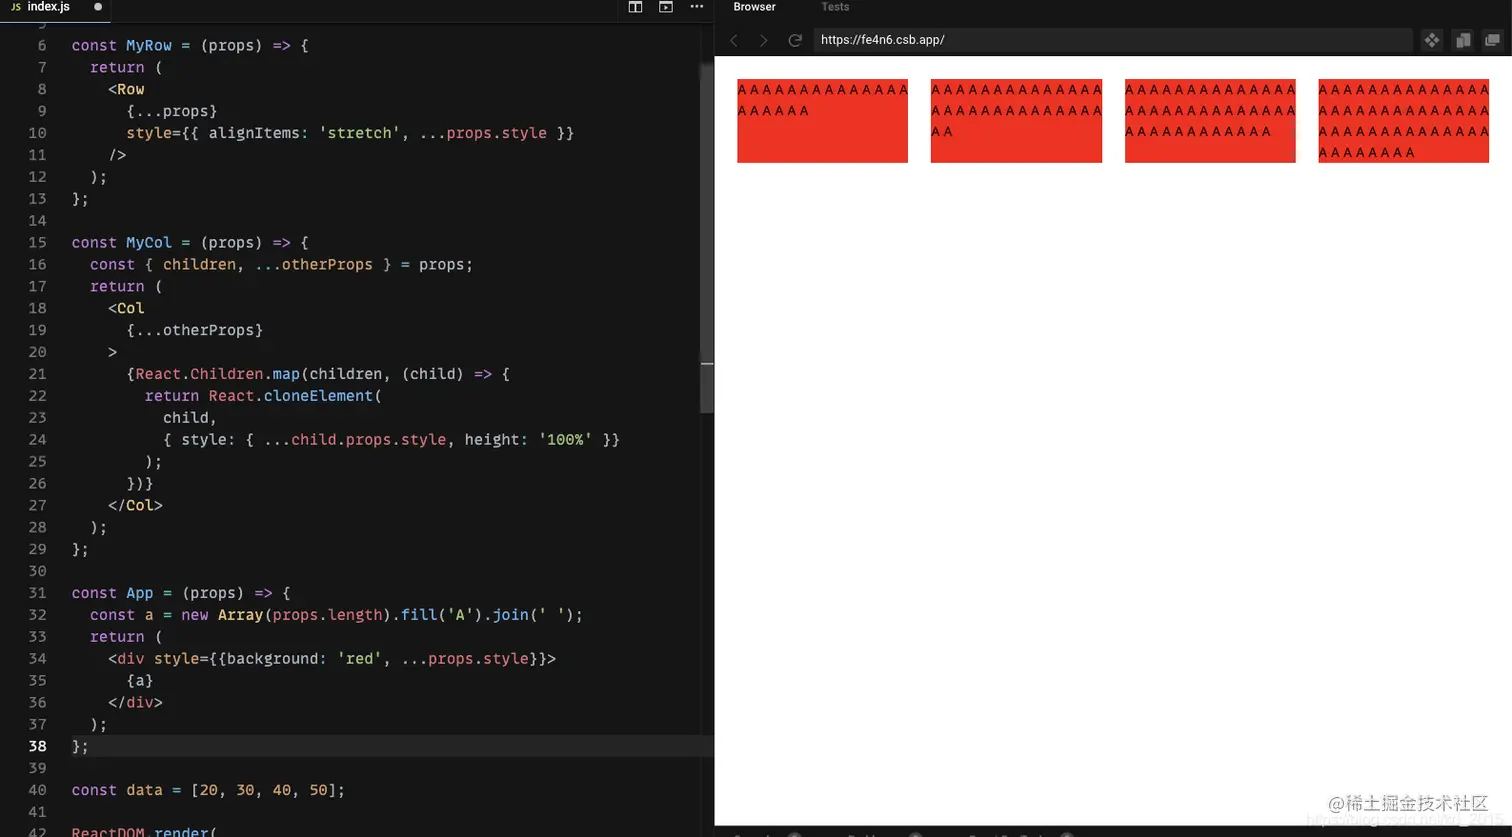The height and width of the screenshot is (837, 1512).
Task: Refresh the preview browser page
Action: coord(795,40)
